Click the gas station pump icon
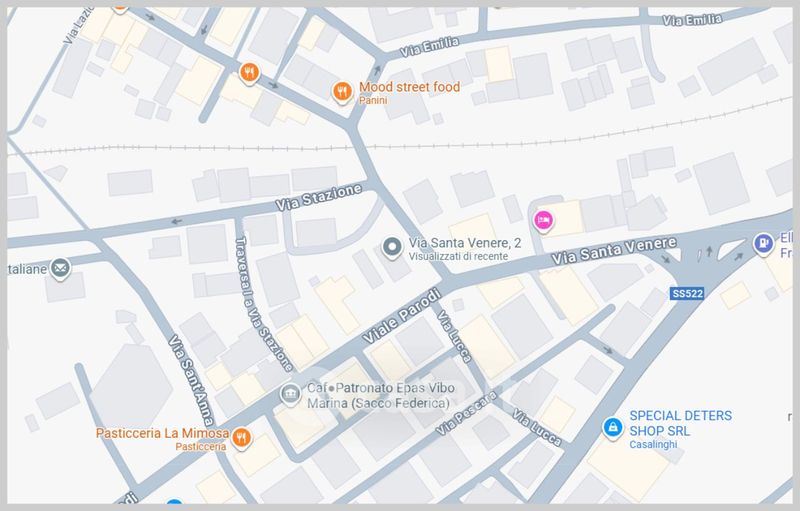The height and width of the screenshot is (511, 800). 763,244
